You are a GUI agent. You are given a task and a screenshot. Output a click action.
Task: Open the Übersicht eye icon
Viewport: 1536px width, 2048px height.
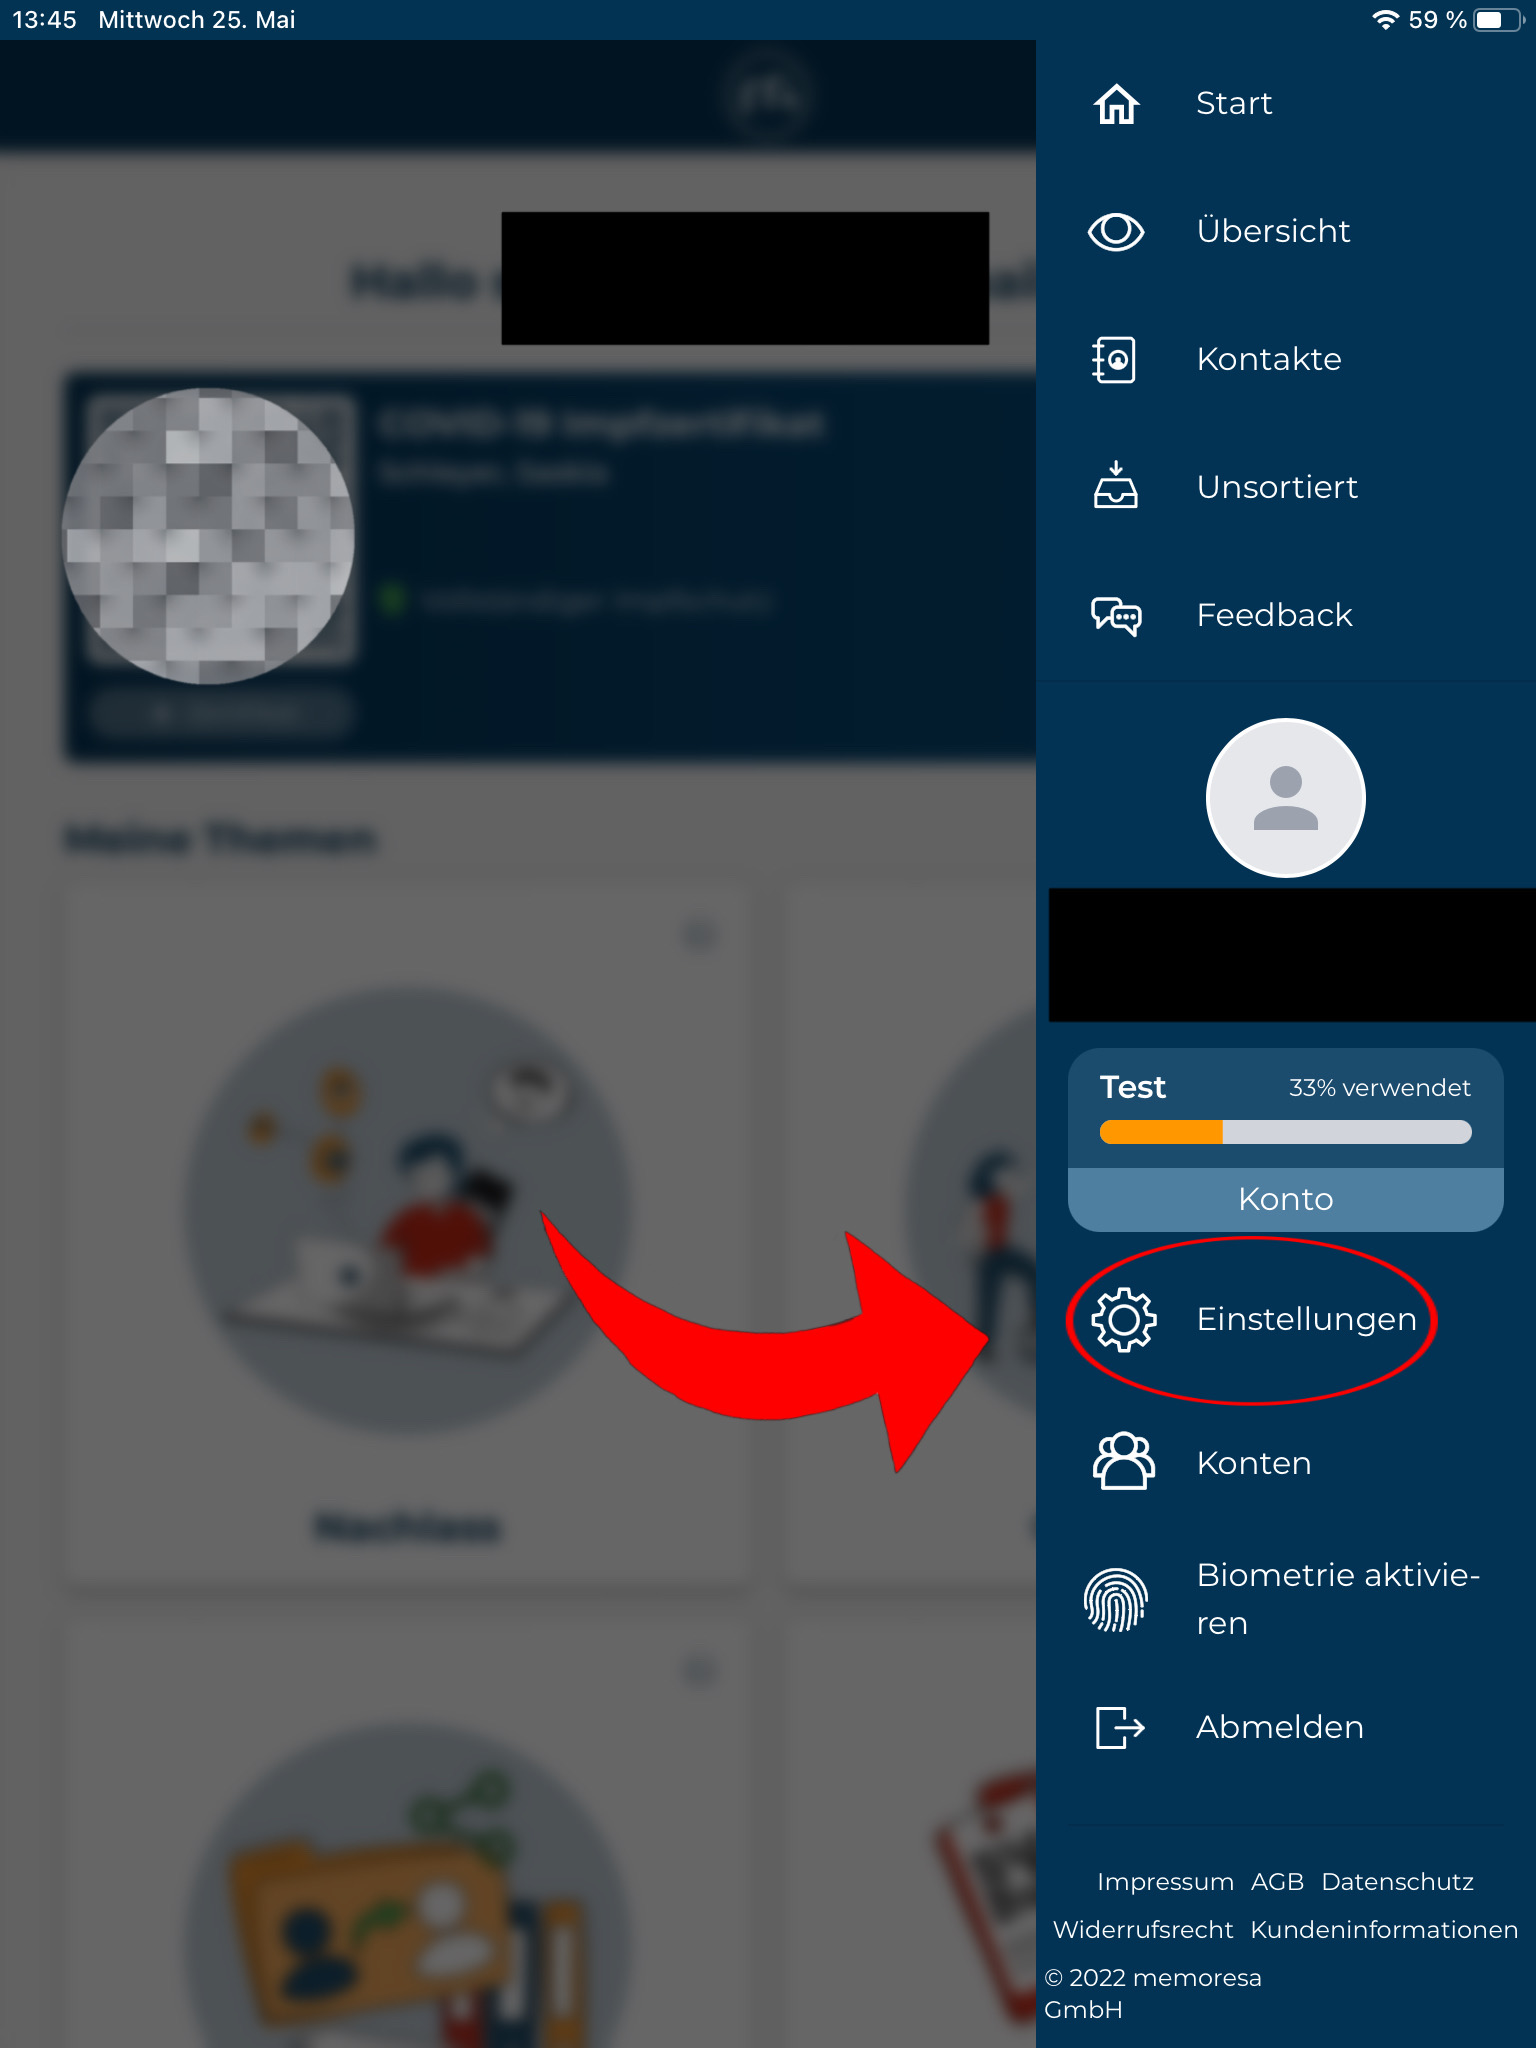click(1116, 232)
